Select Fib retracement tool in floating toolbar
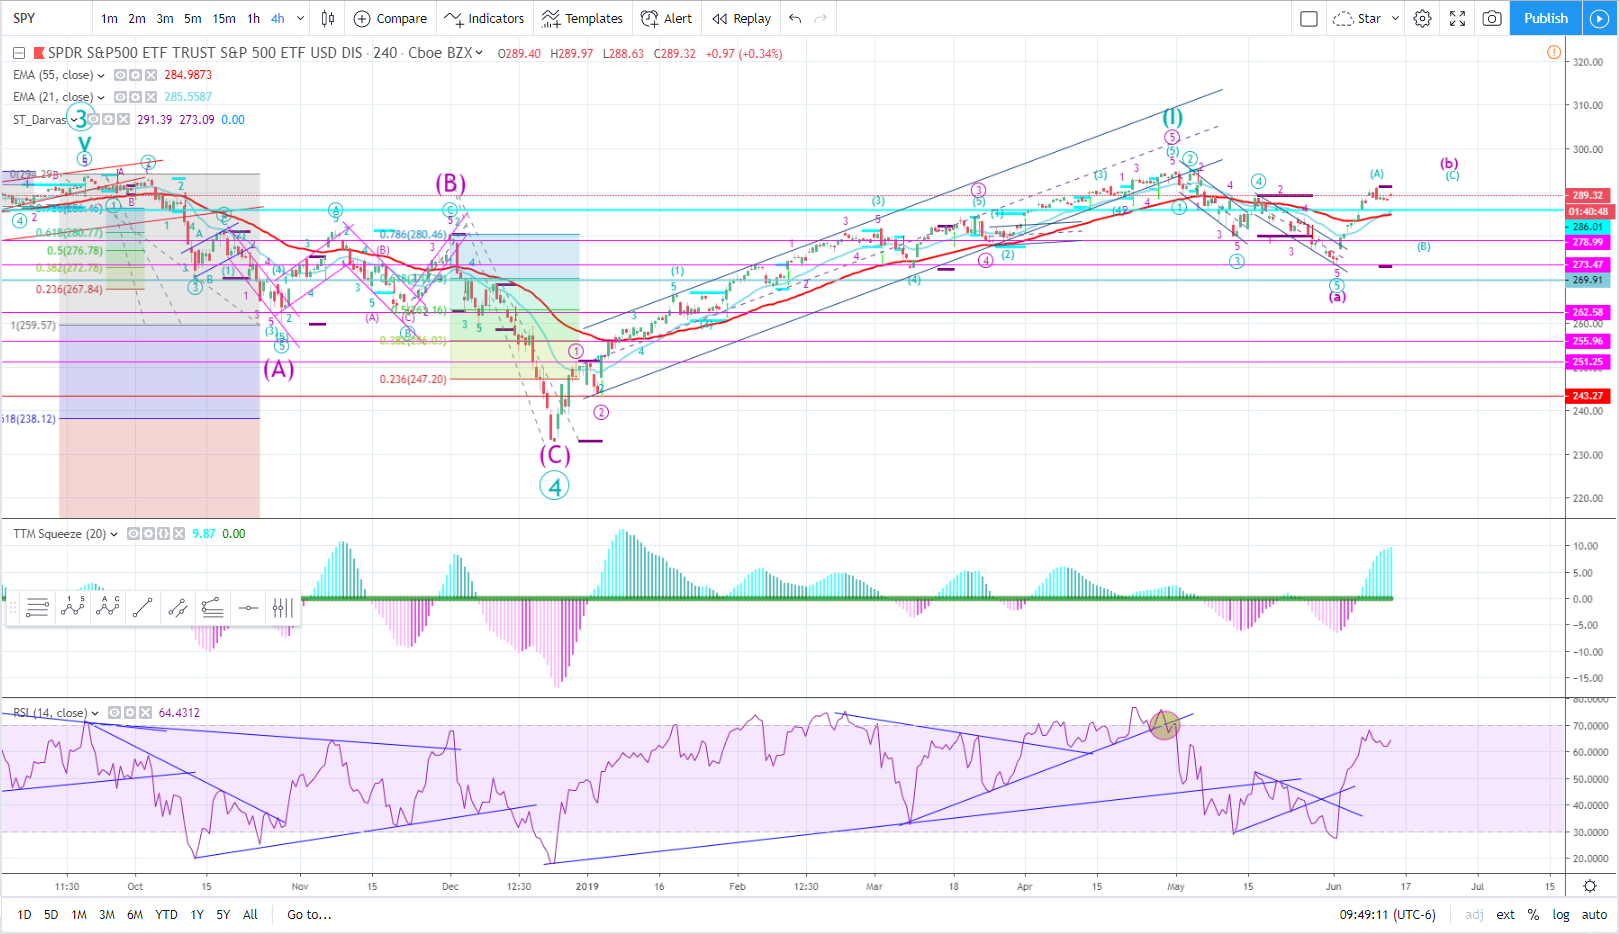This screenshot has height=934, width=1619. pyautogui.click(x=37, y=607)
